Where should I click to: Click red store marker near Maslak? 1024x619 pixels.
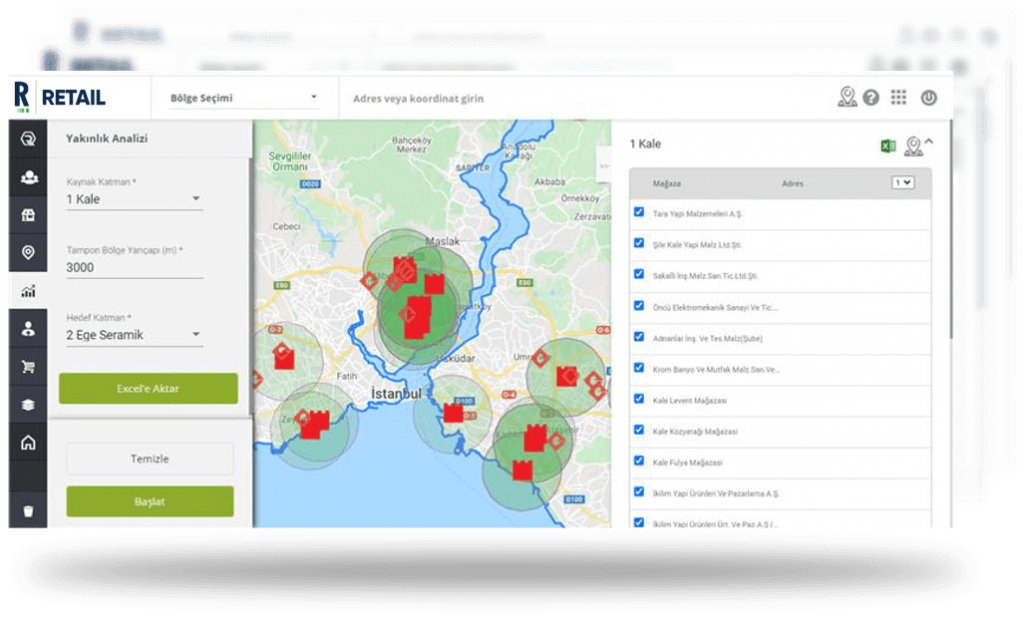tap(434, 283)
